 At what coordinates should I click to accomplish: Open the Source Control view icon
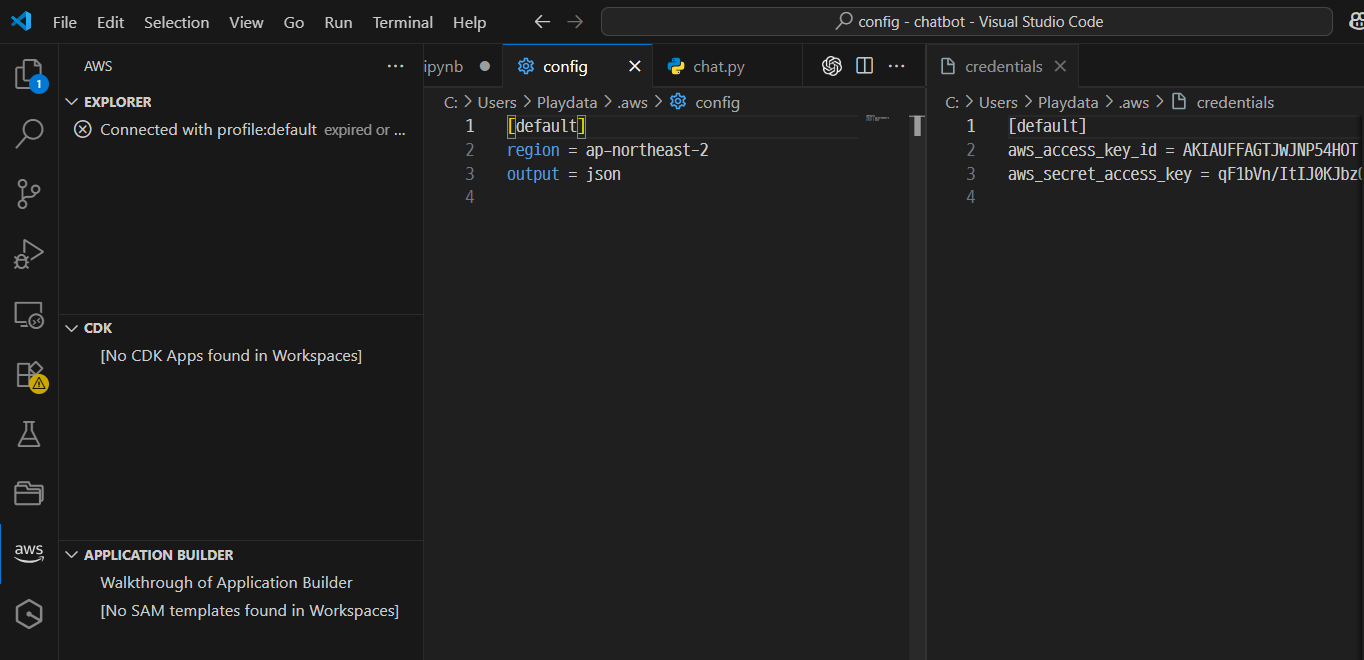(x=29, y=194)
